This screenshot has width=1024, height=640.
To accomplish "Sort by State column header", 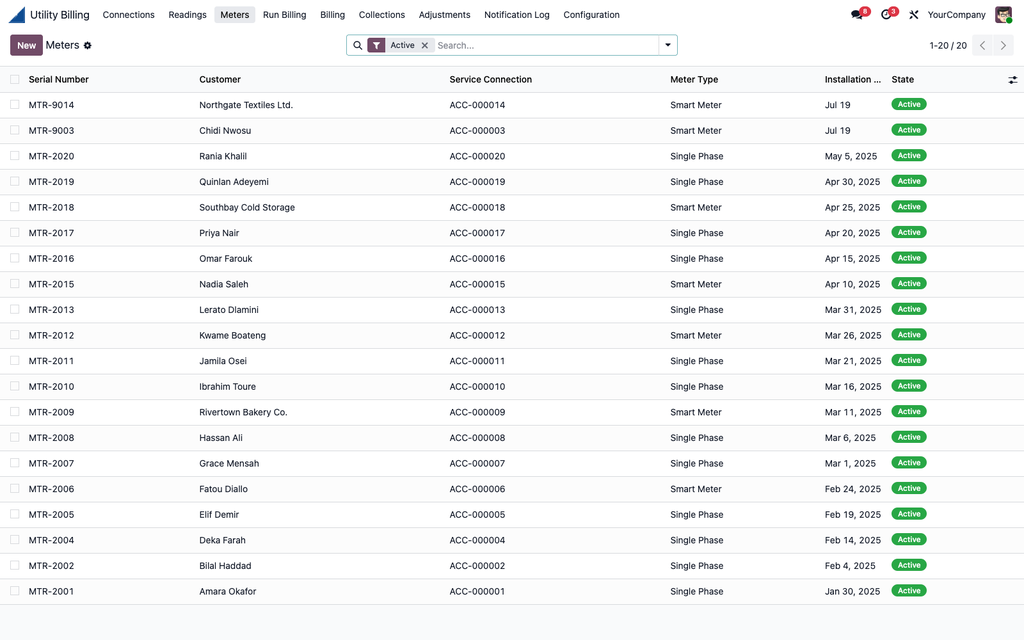I will pyautogui.click(x=903, y=80).
